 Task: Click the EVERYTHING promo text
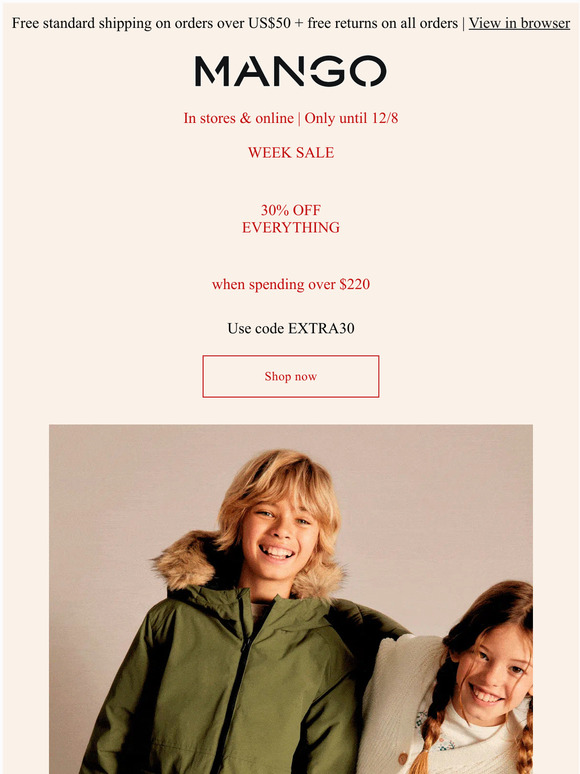click(x=291, y=228)
